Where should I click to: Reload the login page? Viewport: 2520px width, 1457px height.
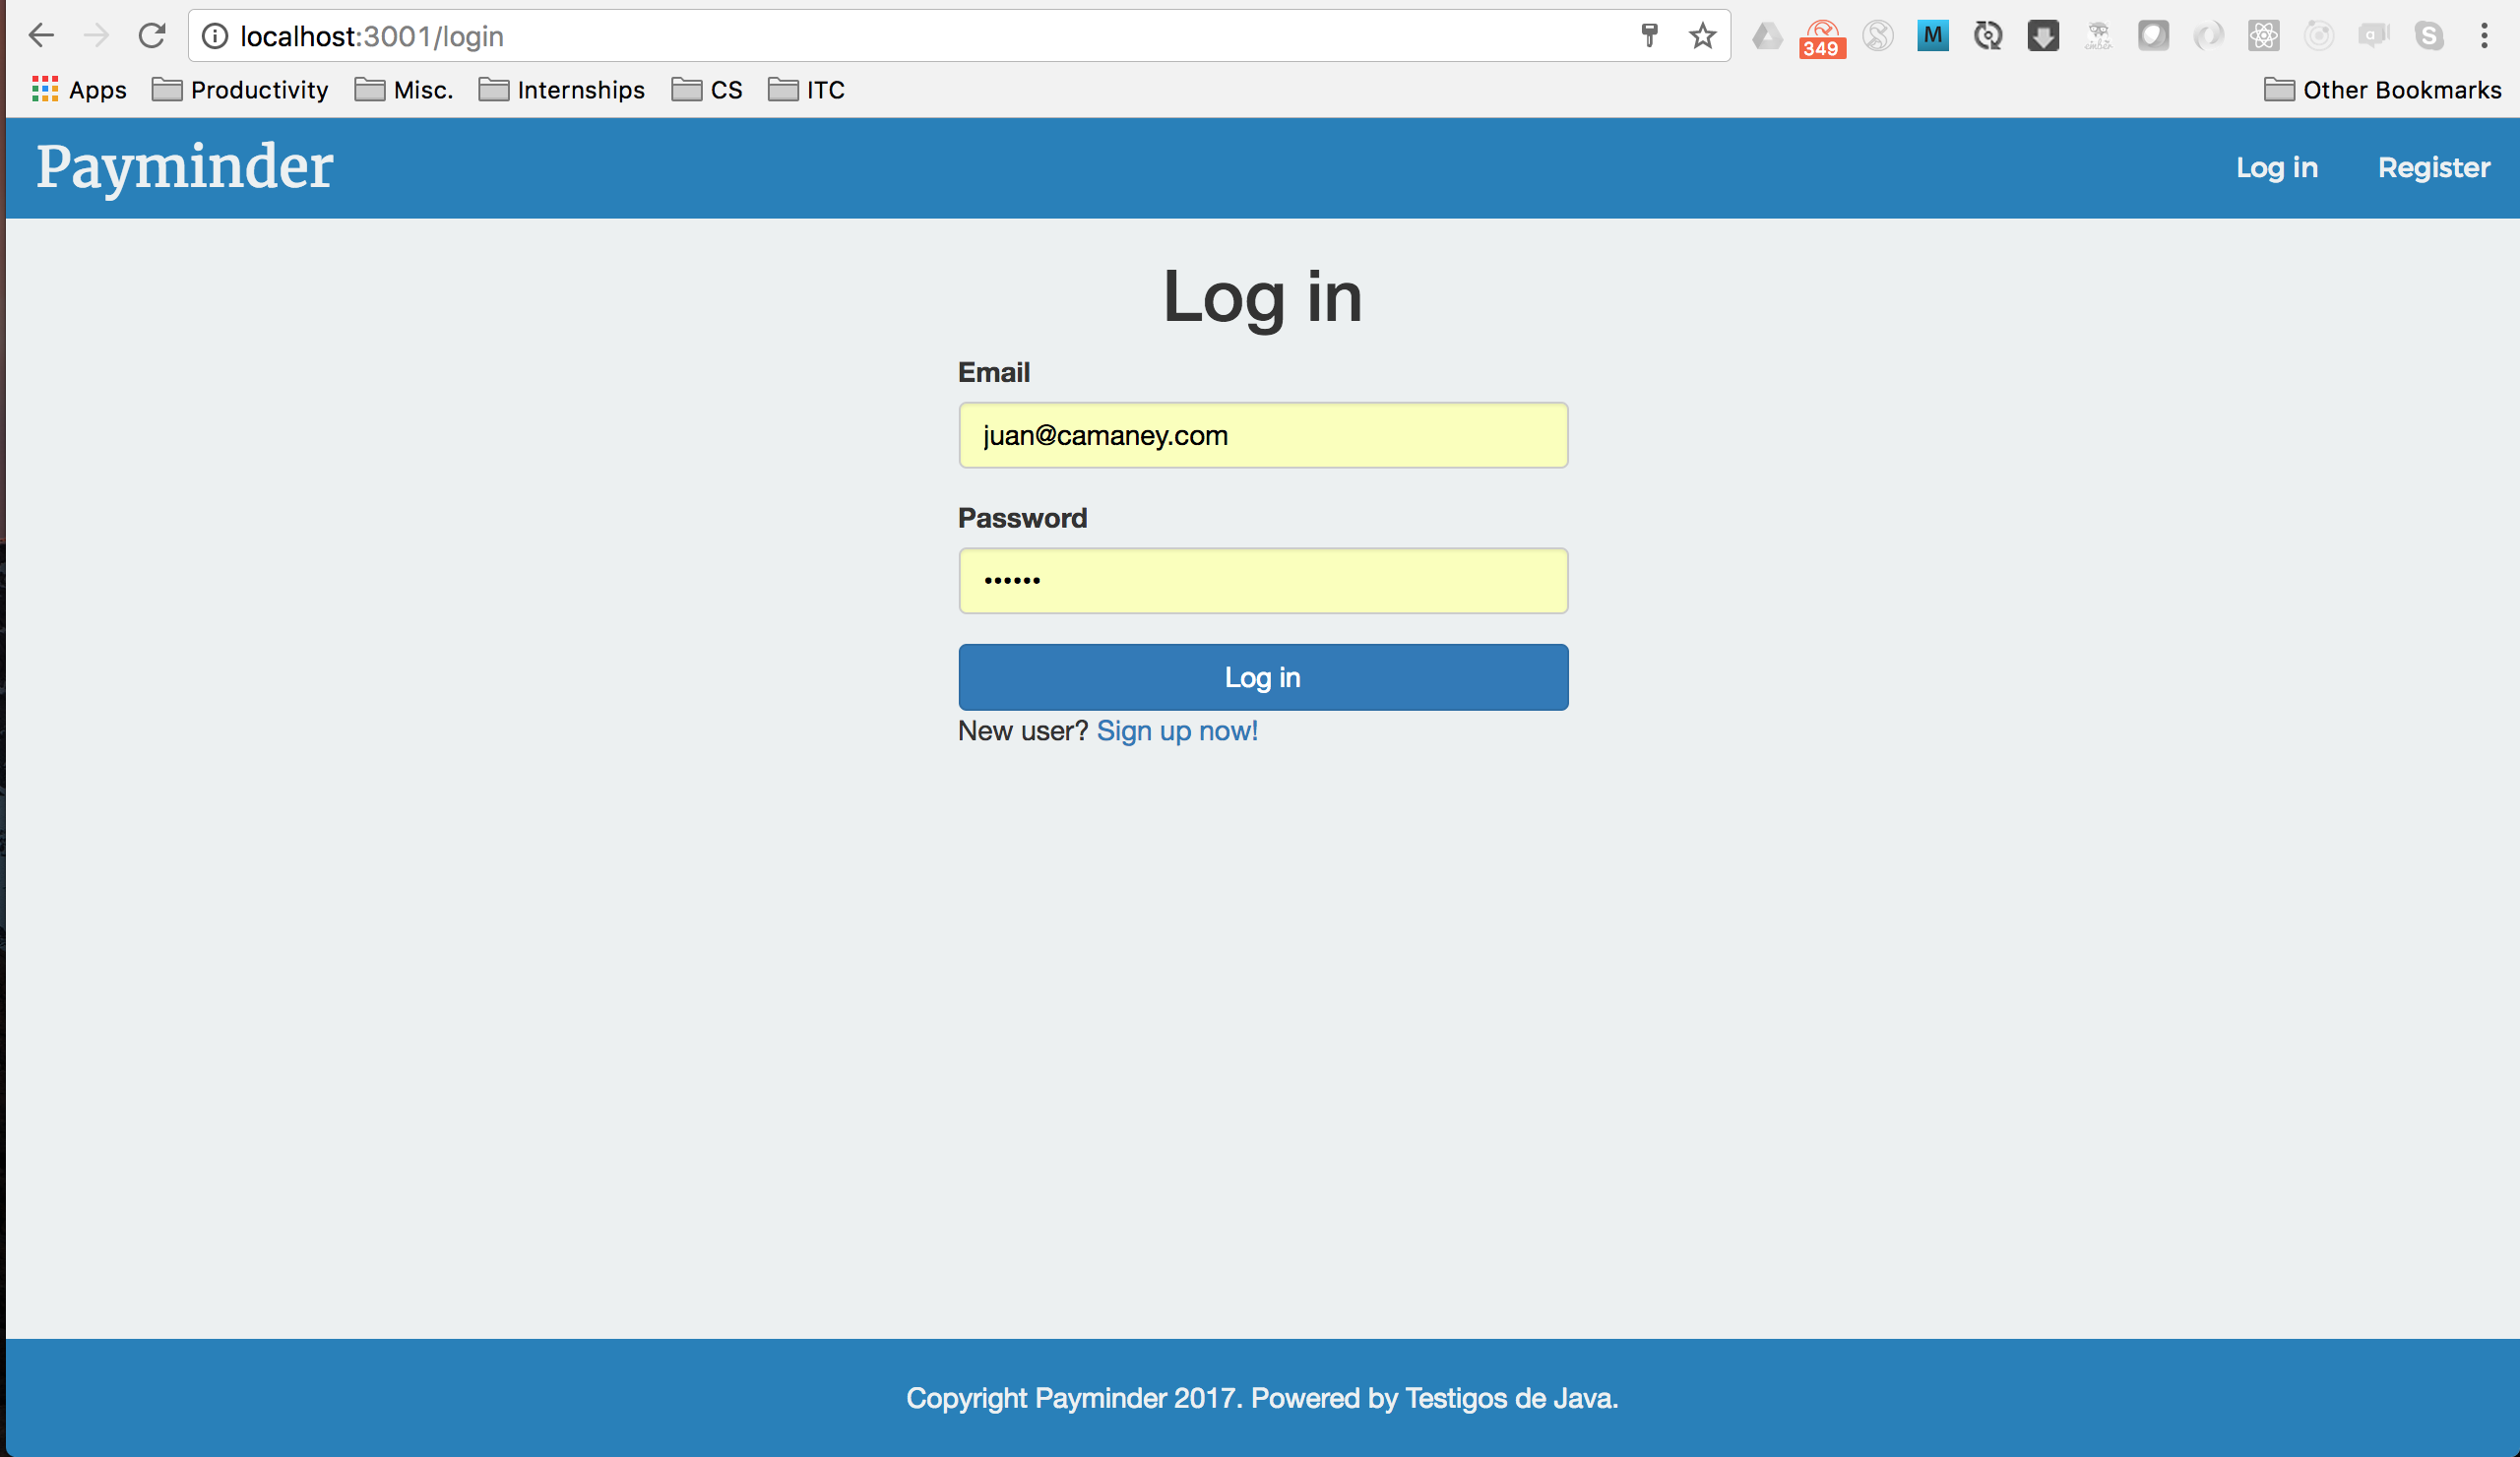click(151, 36)
